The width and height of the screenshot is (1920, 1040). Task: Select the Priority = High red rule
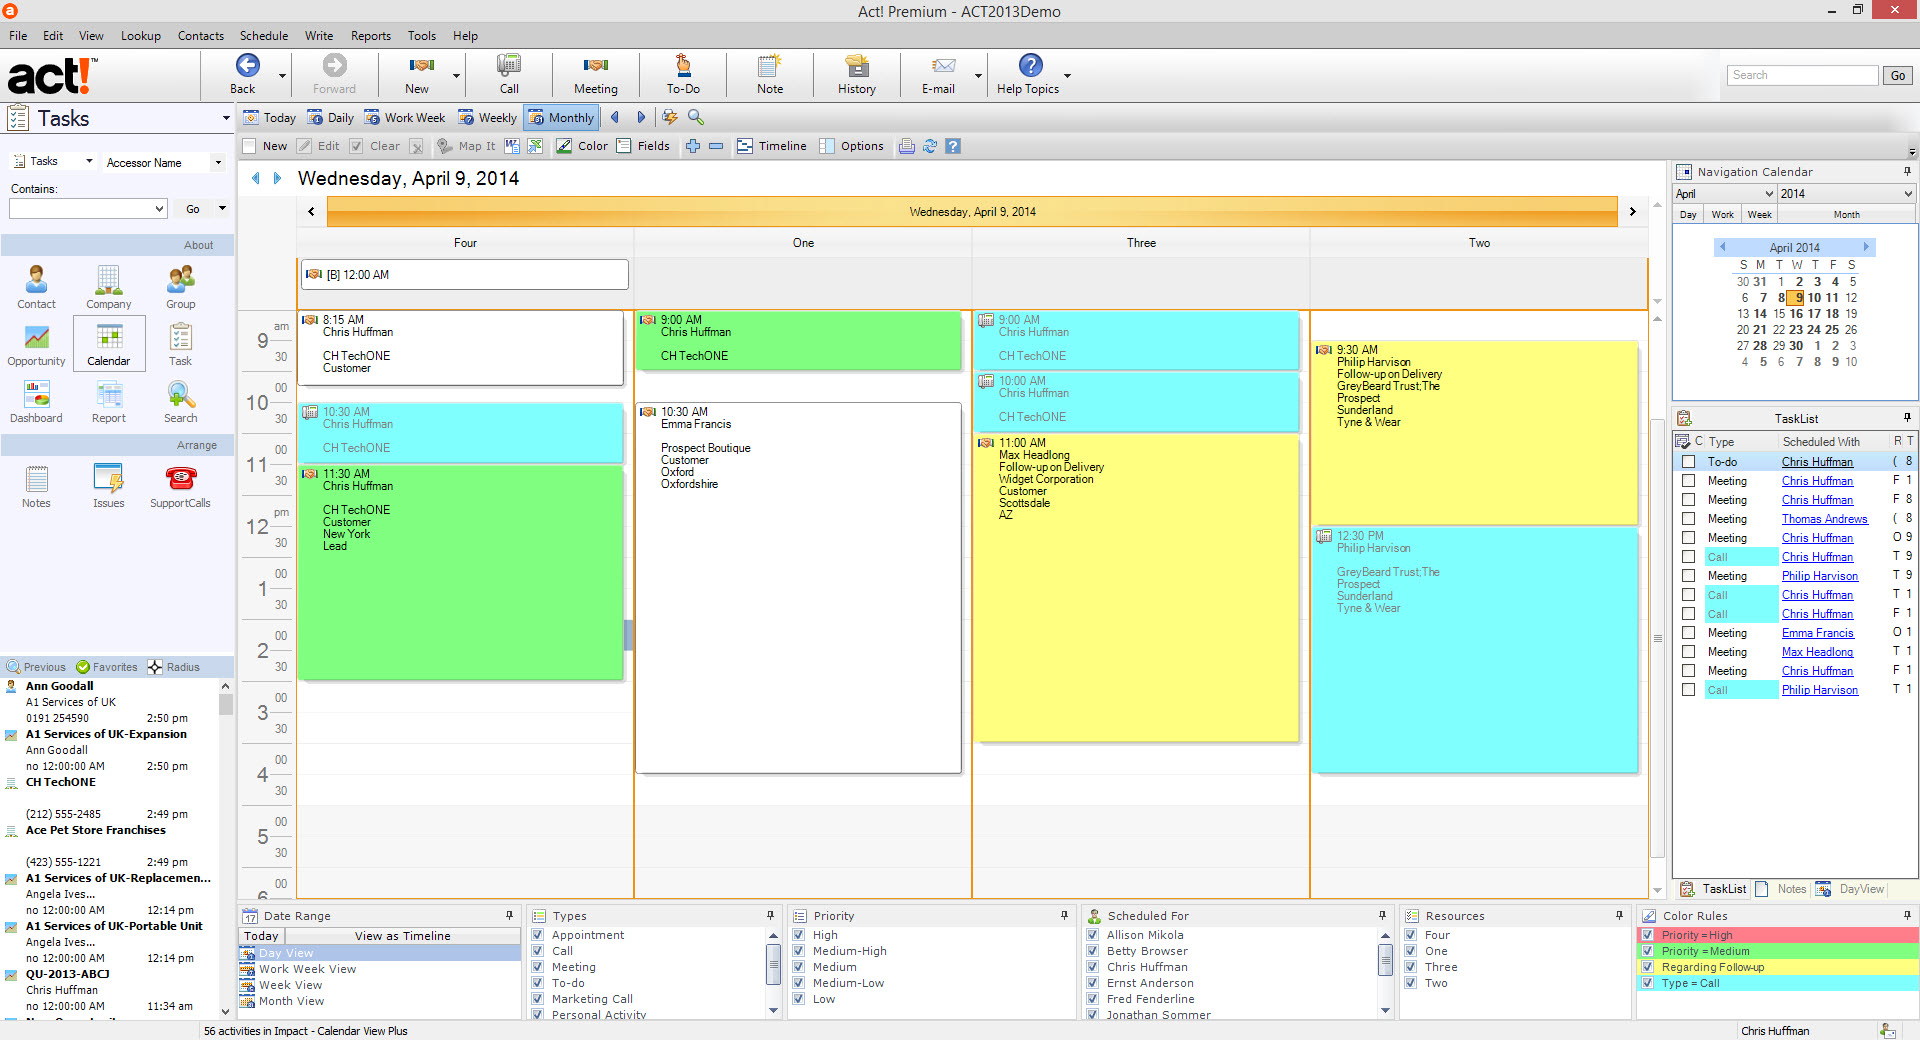pyautogui.click(x=1777, y=935)
